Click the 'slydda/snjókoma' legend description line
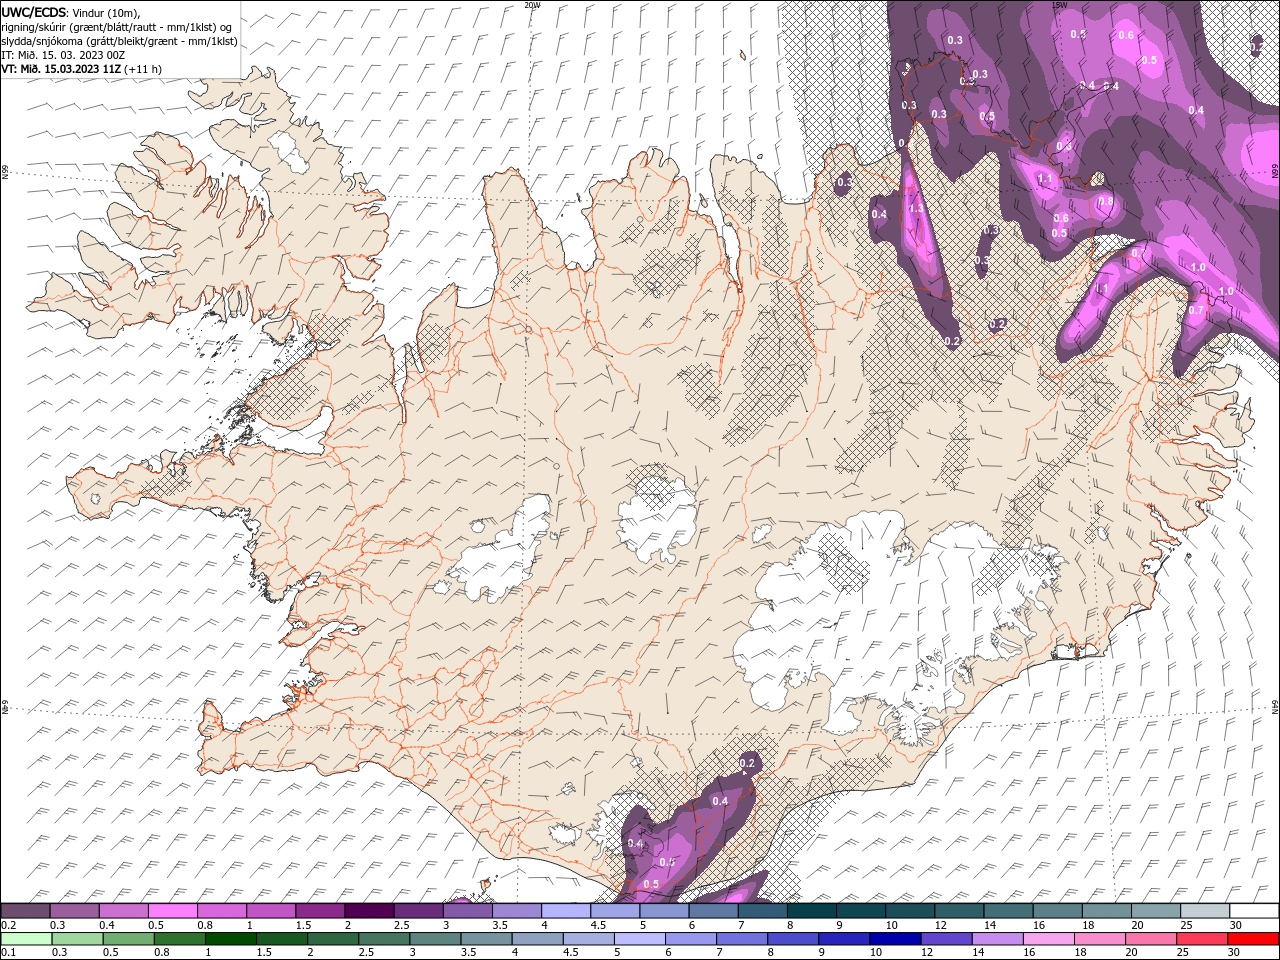 pos(119,40)
